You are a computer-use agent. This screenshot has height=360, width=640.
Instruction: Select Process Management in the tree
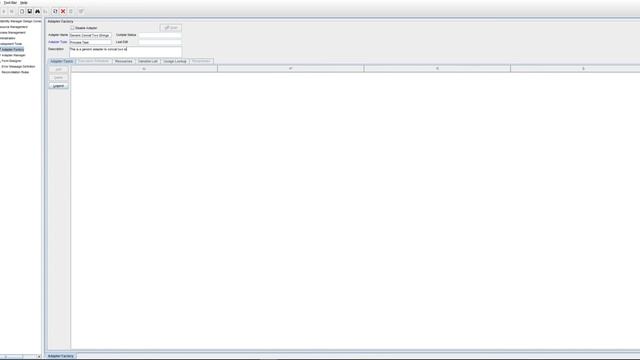[13, 33]
